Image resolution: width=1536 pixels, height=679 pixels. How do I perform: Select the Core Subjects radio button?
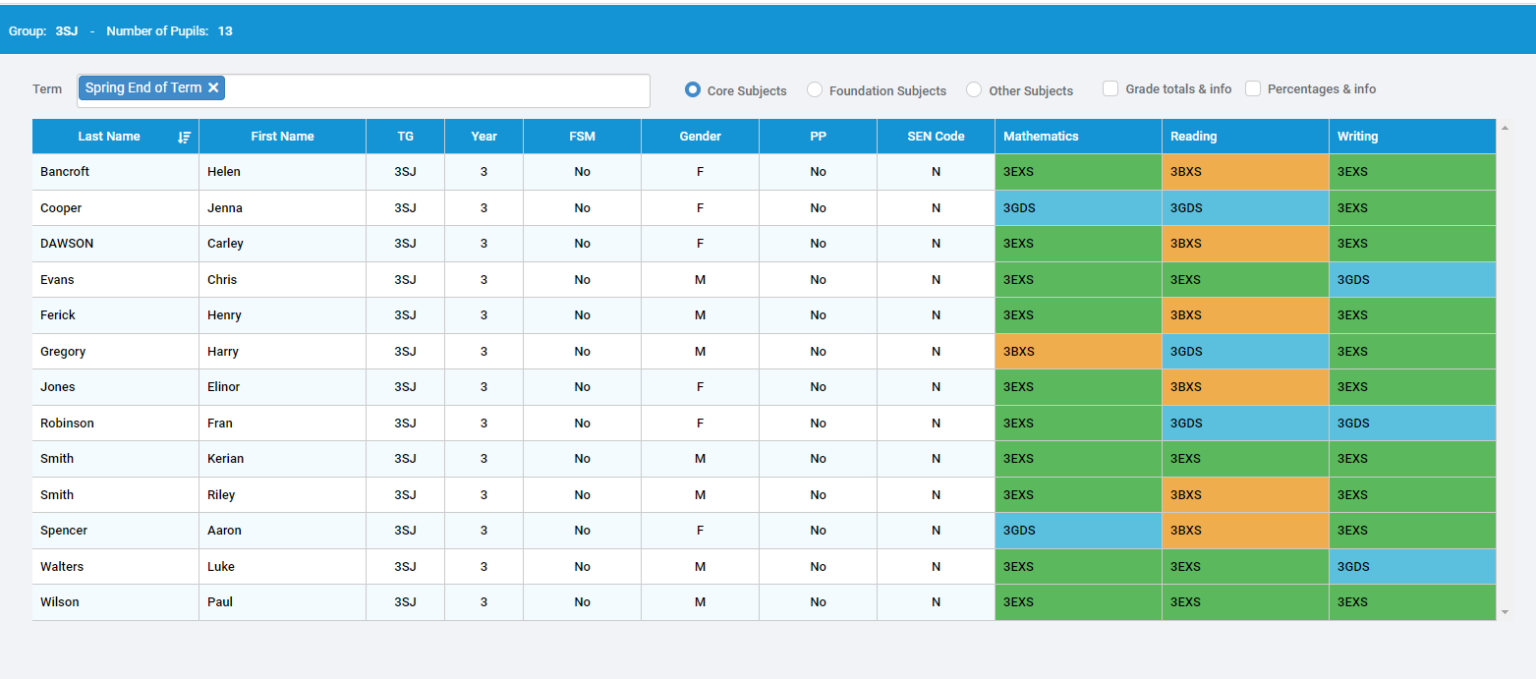point(692,89)
